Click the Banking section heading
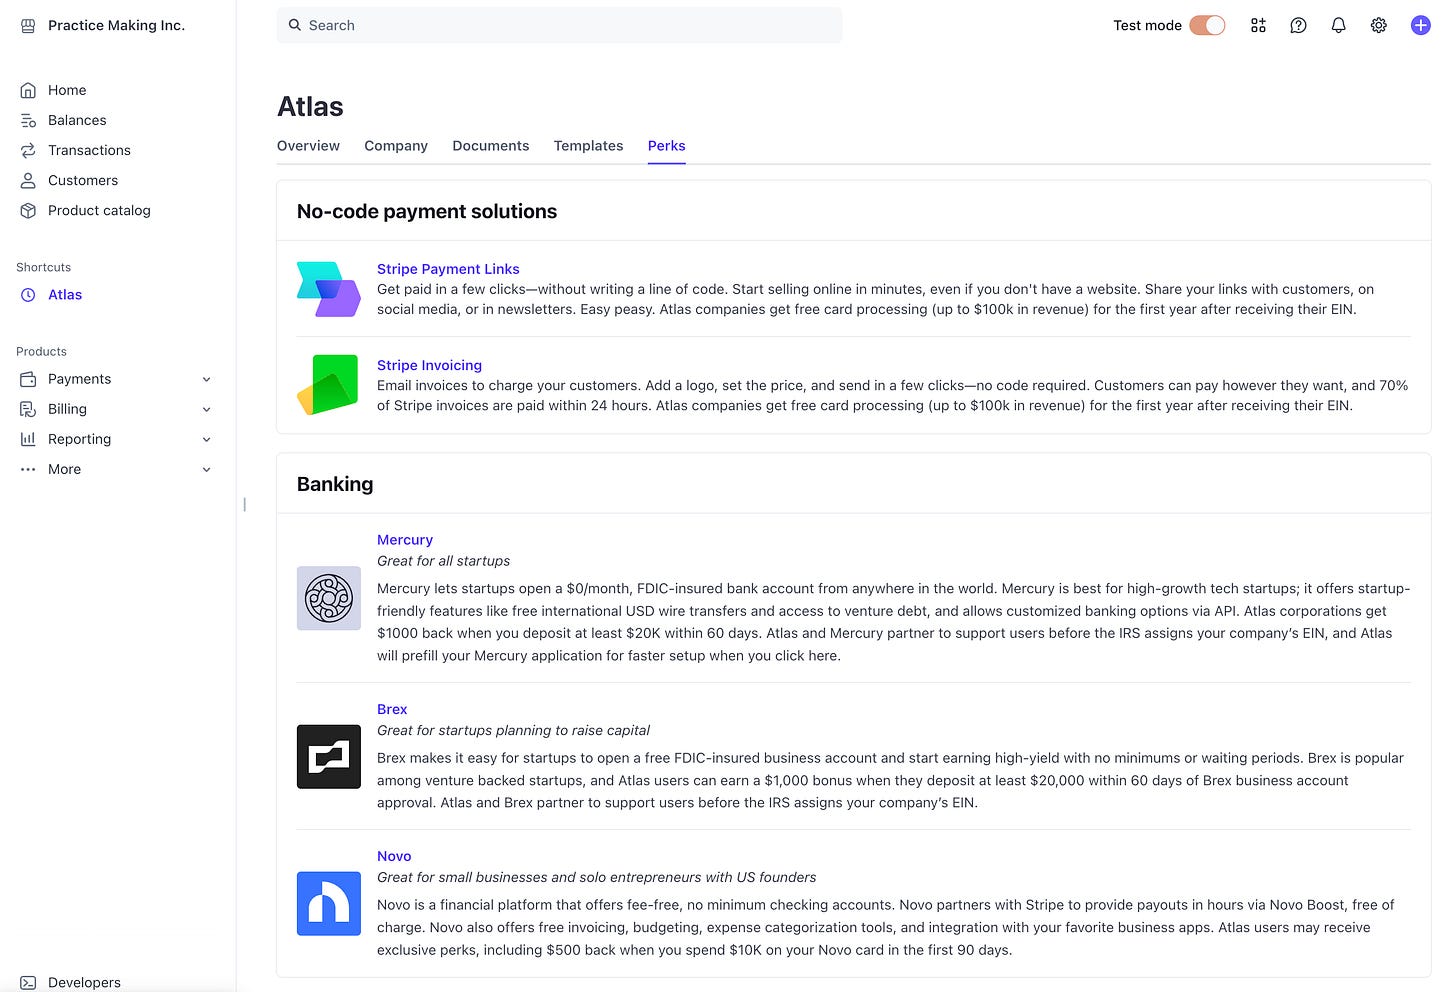 click(335, 484)
